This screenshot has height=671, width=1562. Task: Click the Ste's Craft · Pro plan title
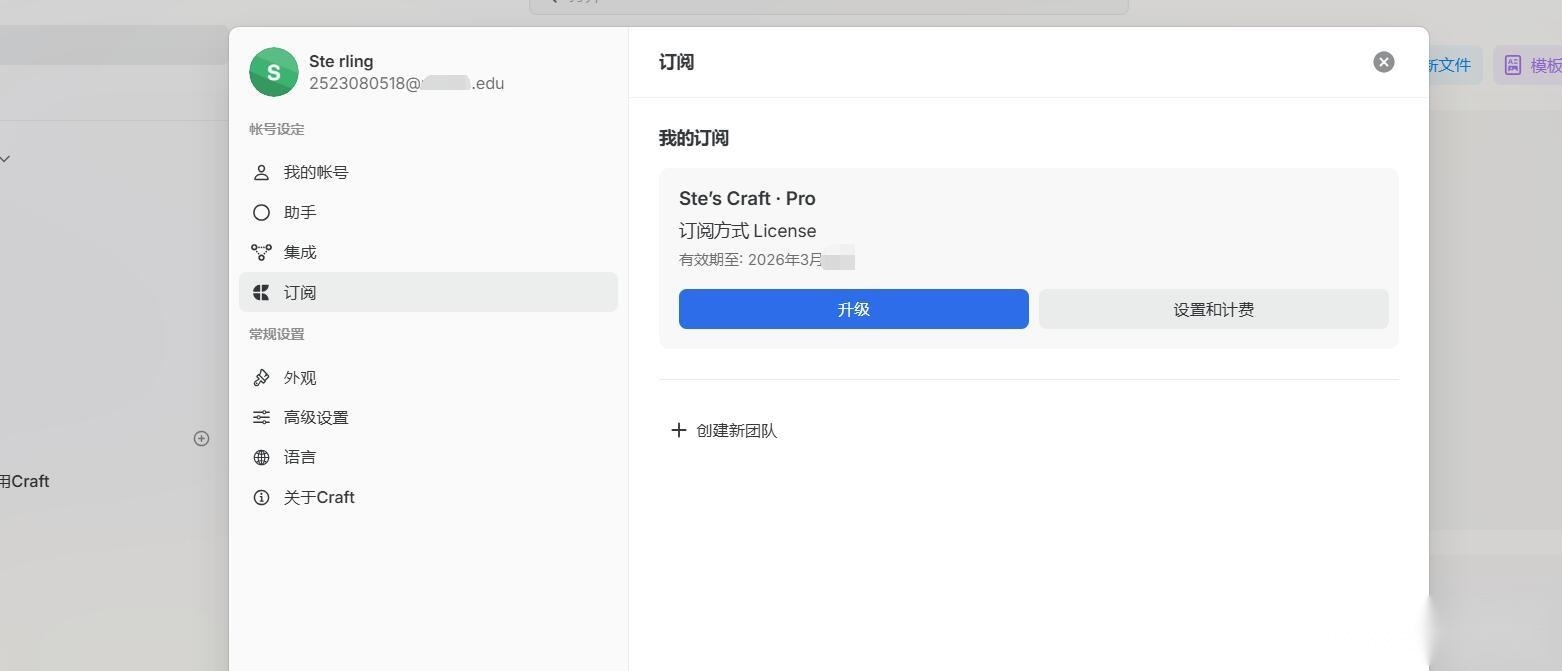click(747, 198)
